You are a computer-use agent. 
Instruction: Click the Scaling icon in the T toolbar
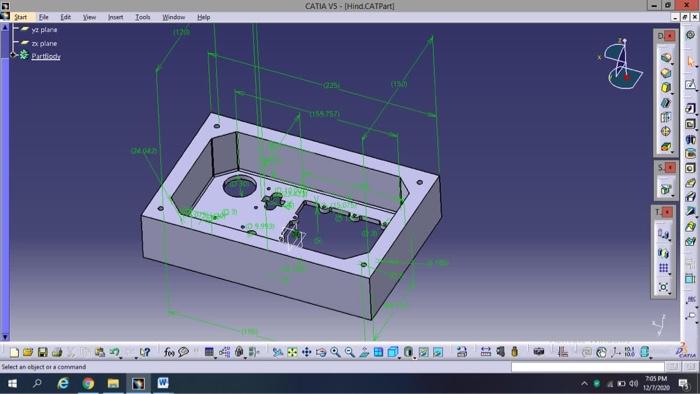pyautogui.click(x=663, y=287)
